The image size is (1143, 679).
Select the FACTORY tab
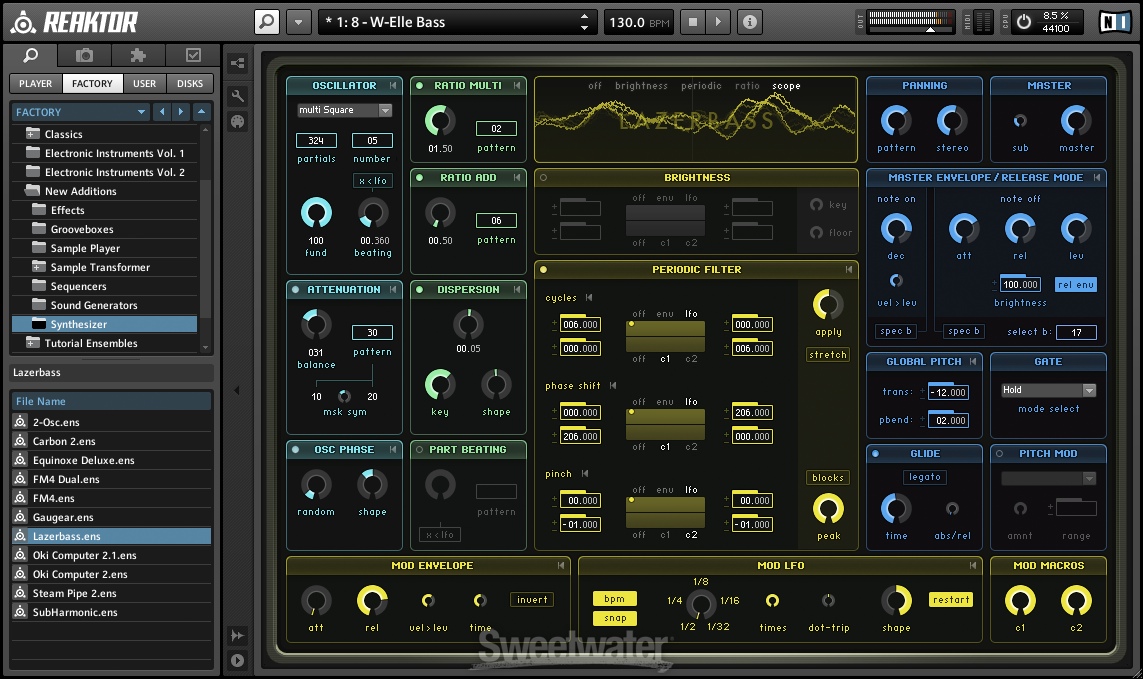93,83
